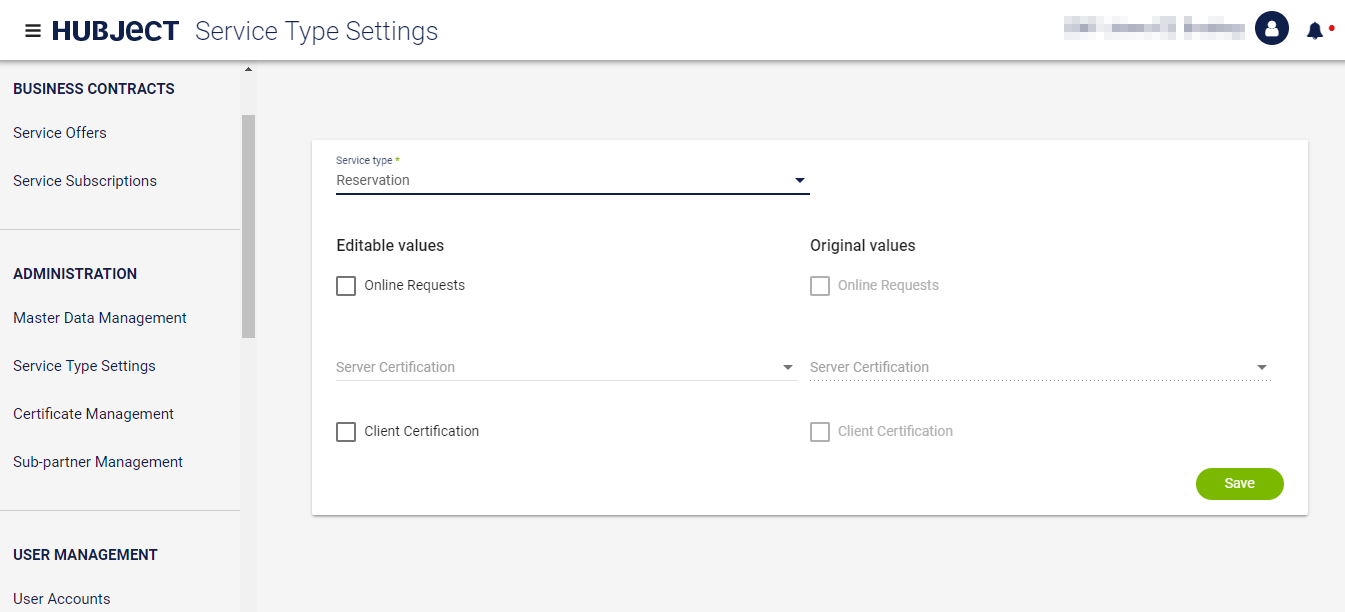1345x612 pixels.
Task: Click the sidebar scroll-up arrow
Action: click(x=248, y=70)
